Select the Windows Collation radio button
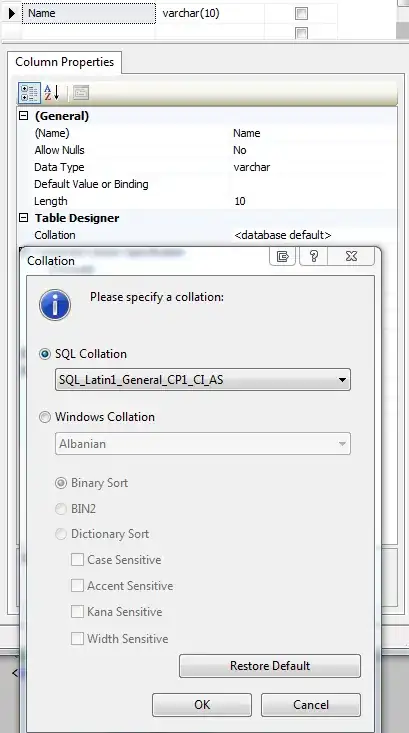Image resolution: width=409 pixels, height=733 pixels. click(x=45, y=417)
